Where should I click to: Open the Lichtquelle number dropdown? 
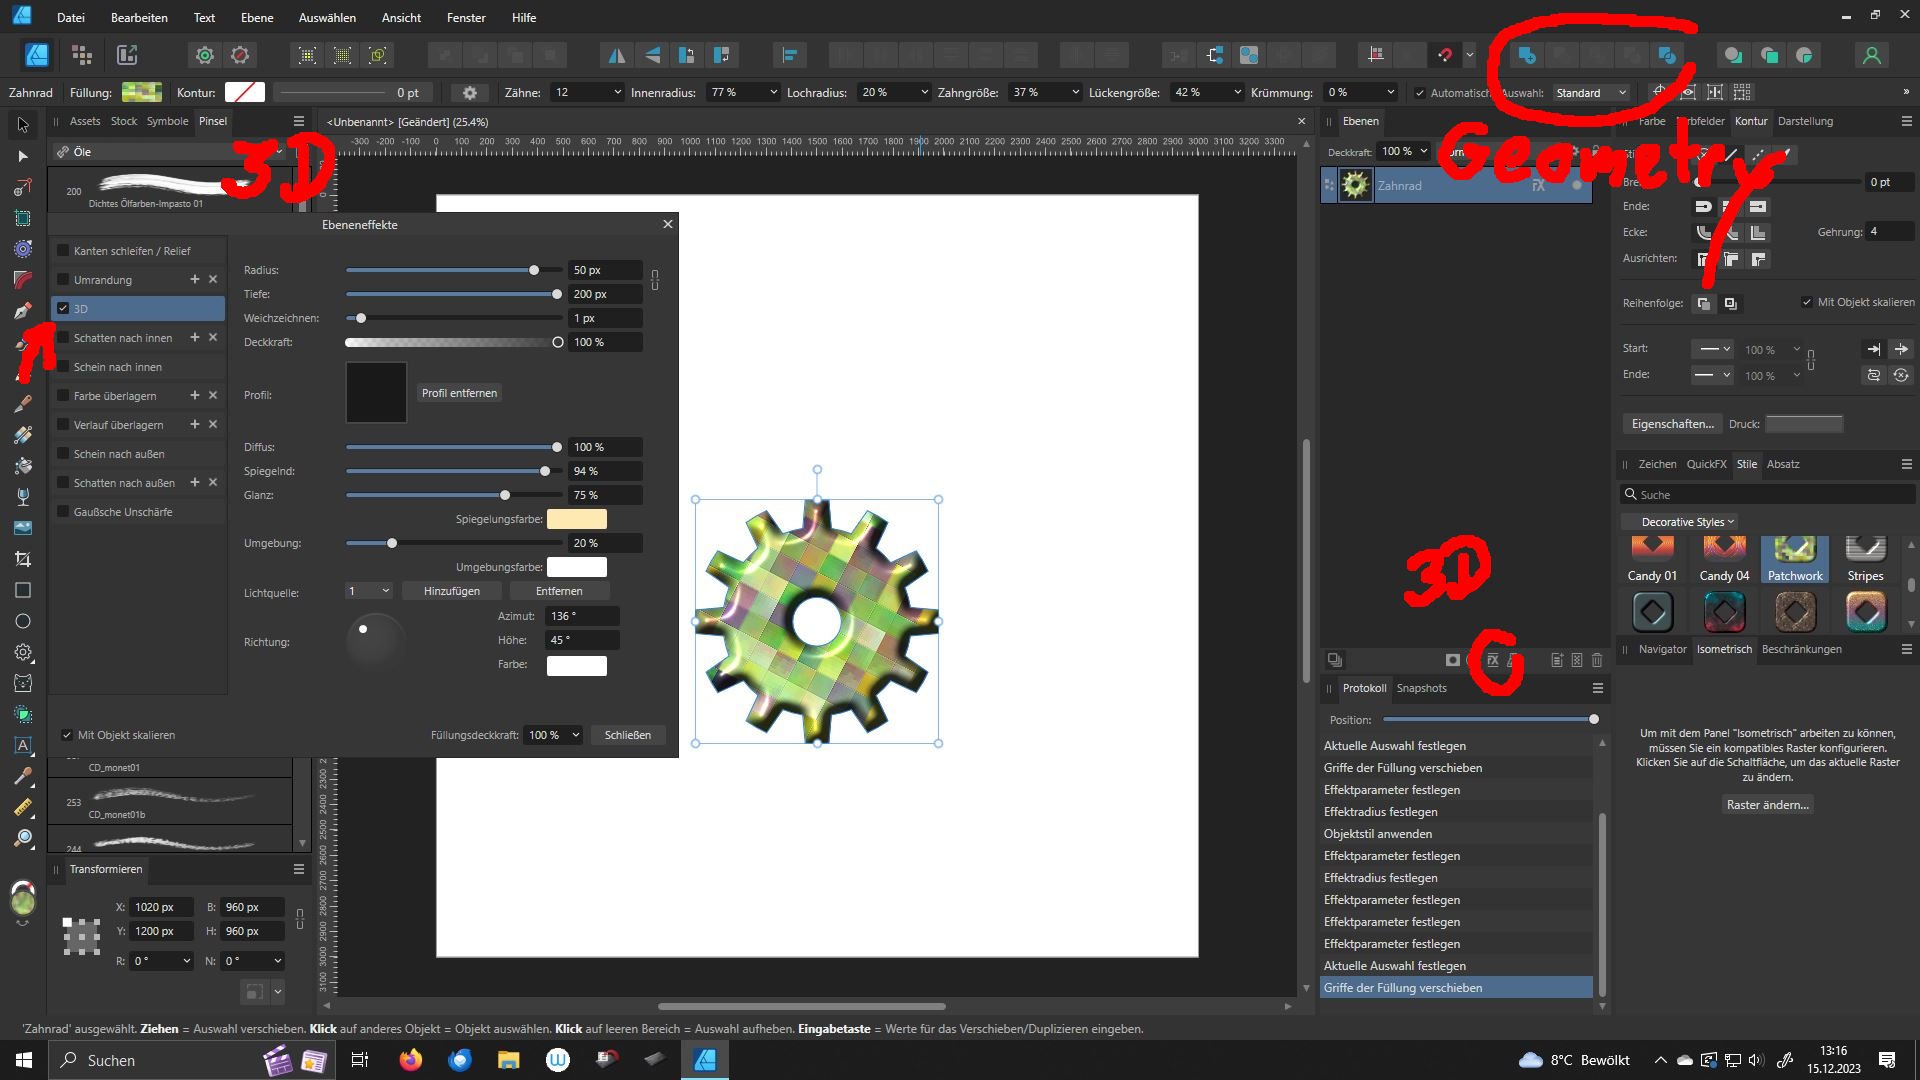(368, 591)
